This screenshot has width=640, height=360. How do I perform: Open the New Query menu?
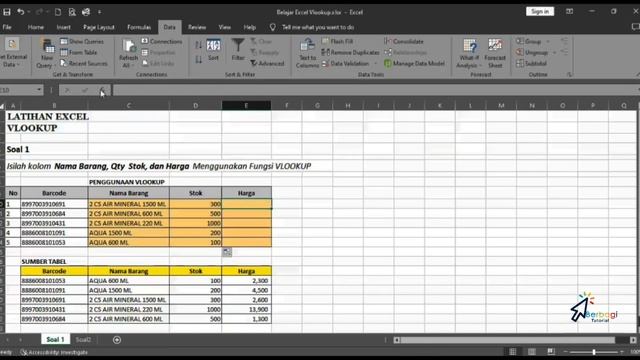(46, 54)
